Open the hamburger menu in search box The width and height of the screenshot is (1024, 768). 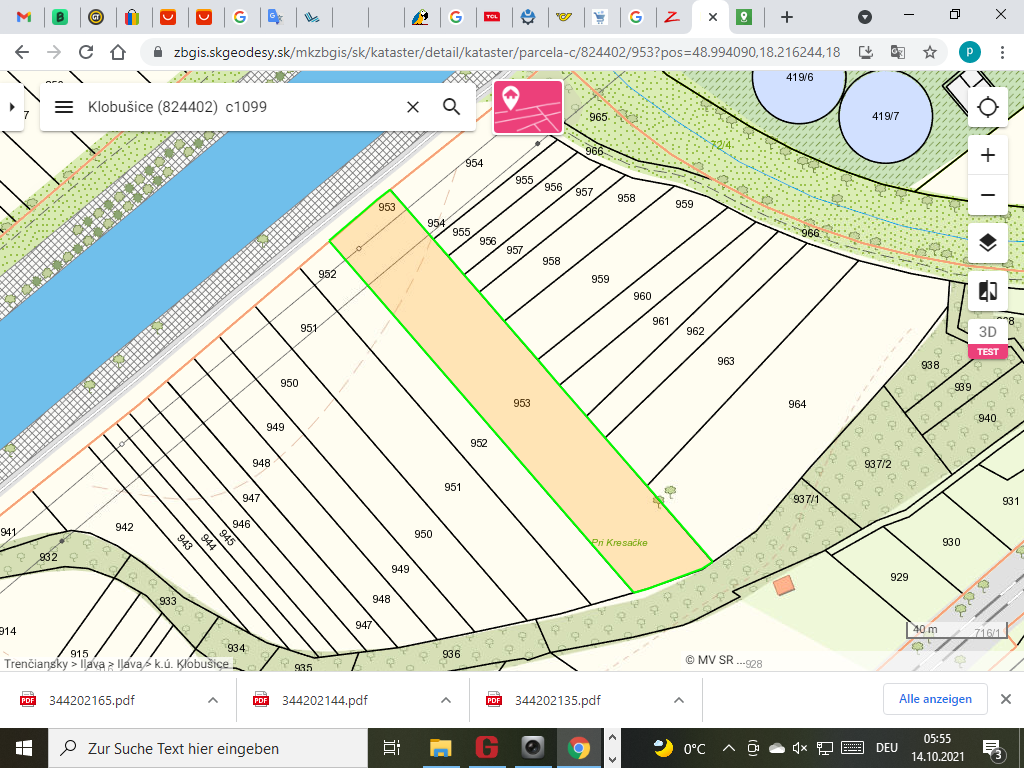[64, 107]
